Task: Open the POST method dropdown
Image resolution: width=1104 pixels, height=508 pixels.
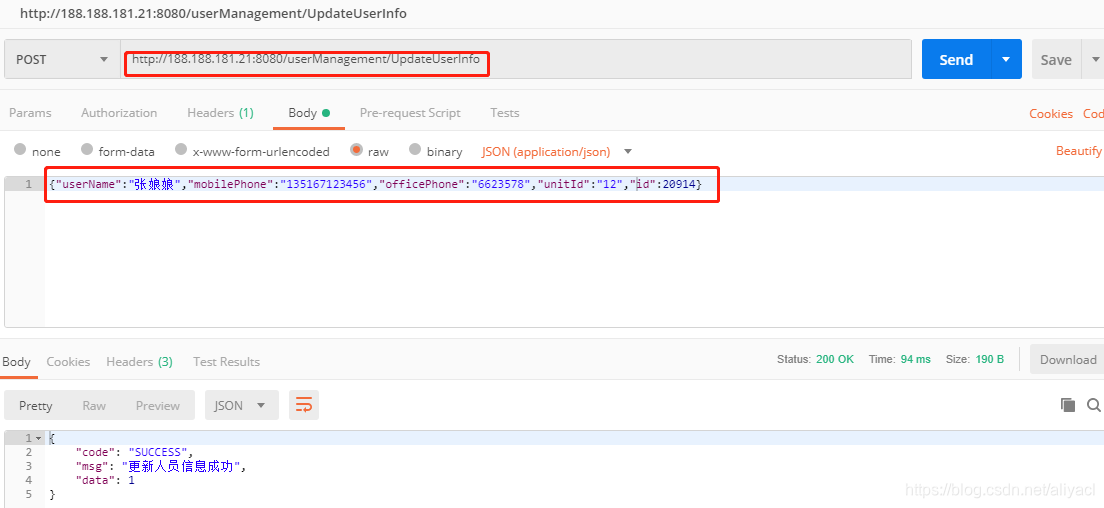Action: (62, 59)
